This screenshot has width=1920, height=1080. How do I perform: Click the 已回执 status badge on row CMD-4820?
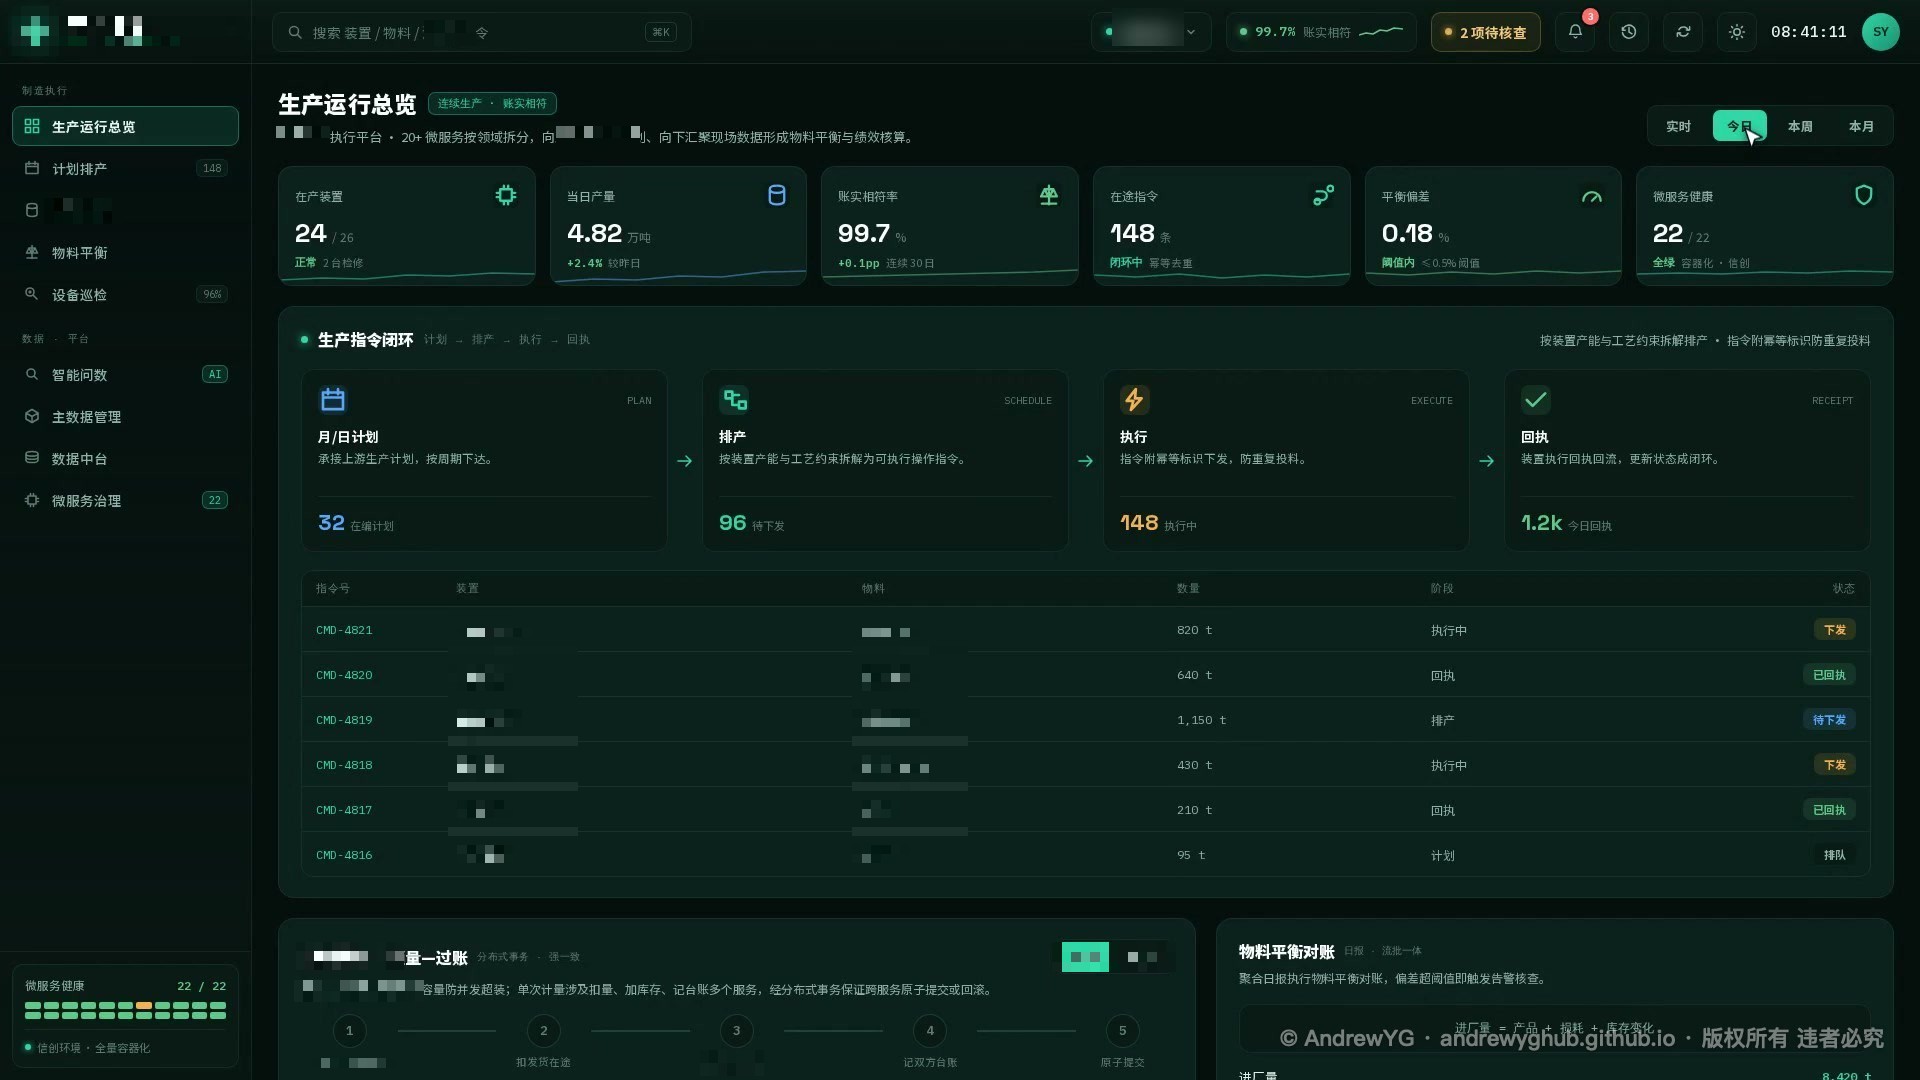click(x=1829, y=674)
